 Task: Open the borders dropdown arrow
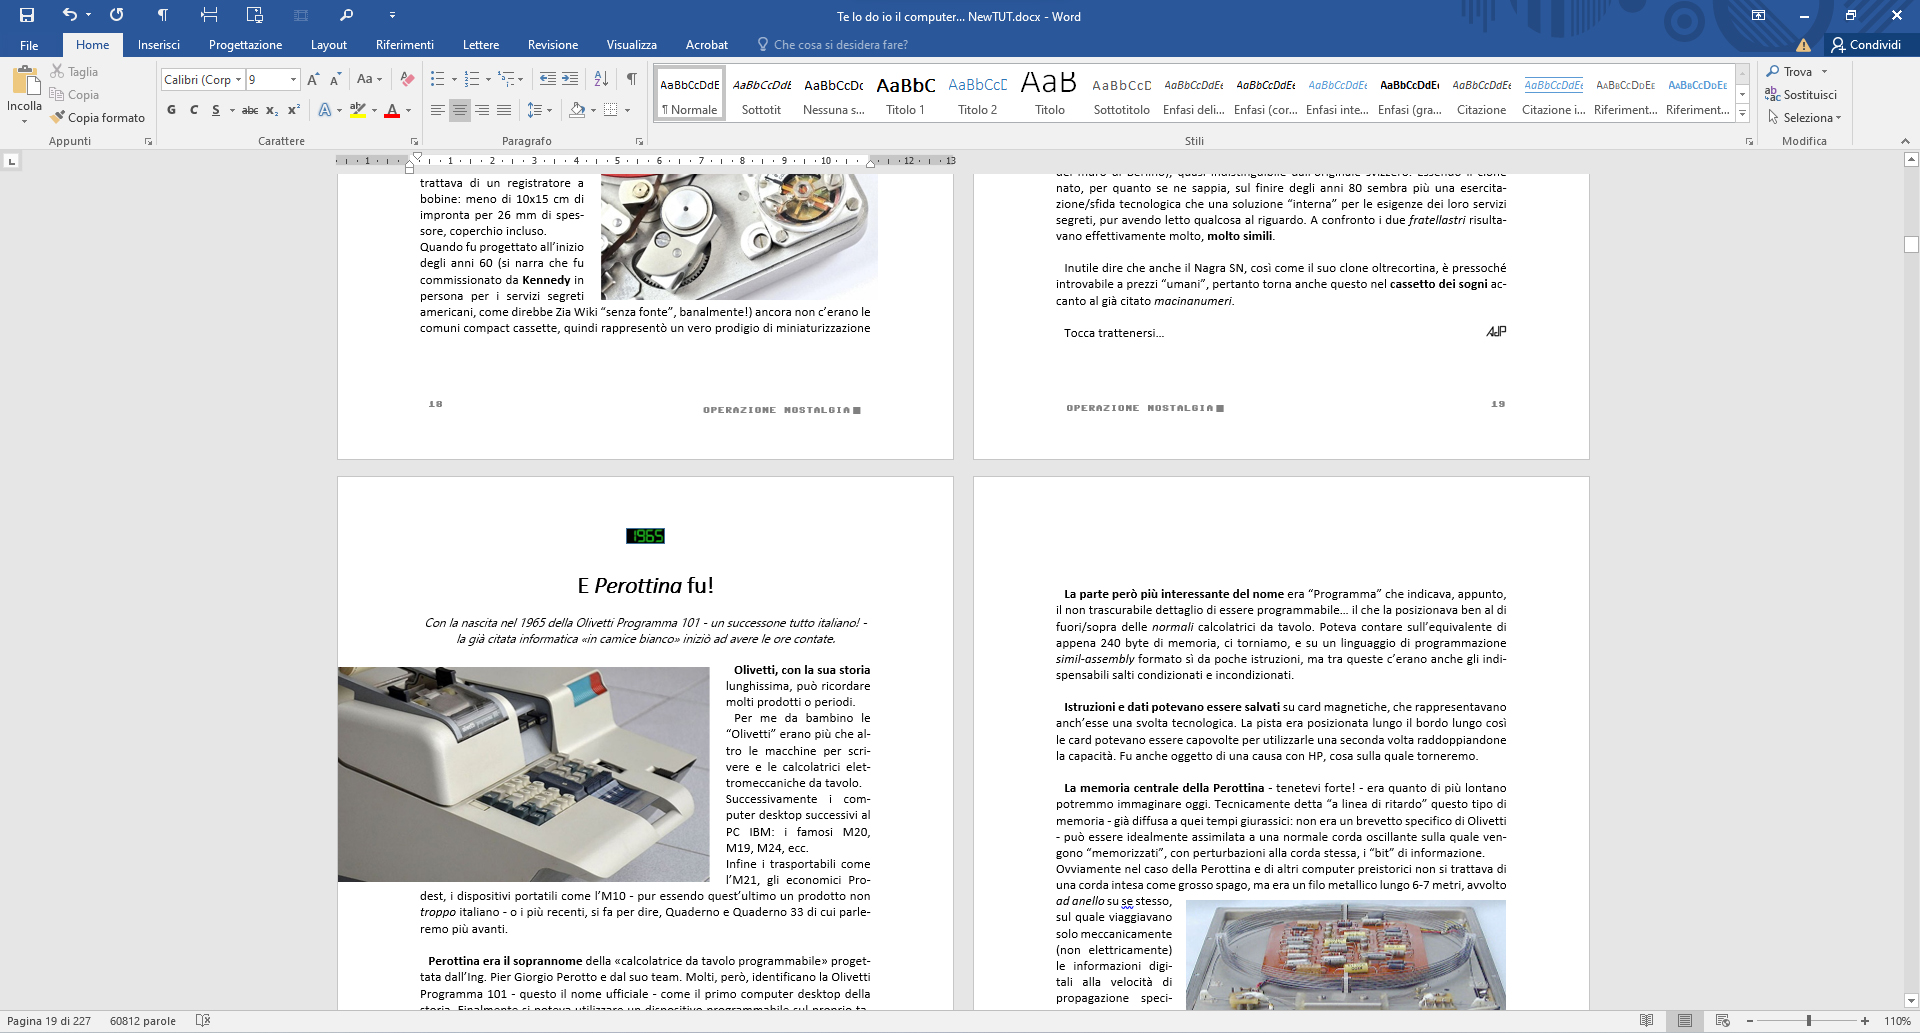[x=627, y=110]
